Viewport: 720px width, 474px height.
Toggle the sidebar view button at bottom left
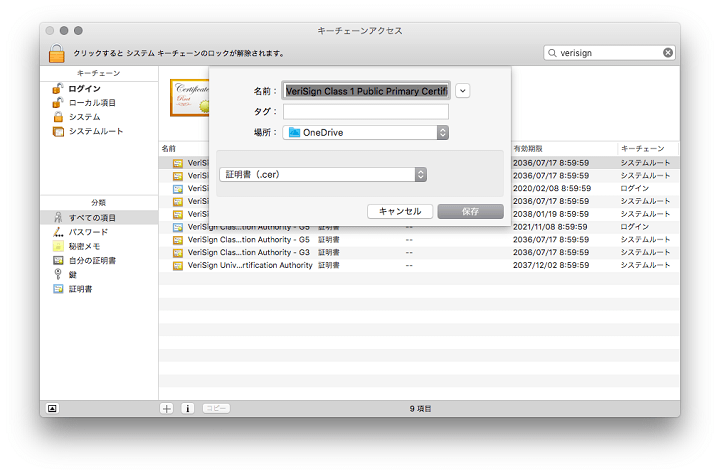[52, 408]
